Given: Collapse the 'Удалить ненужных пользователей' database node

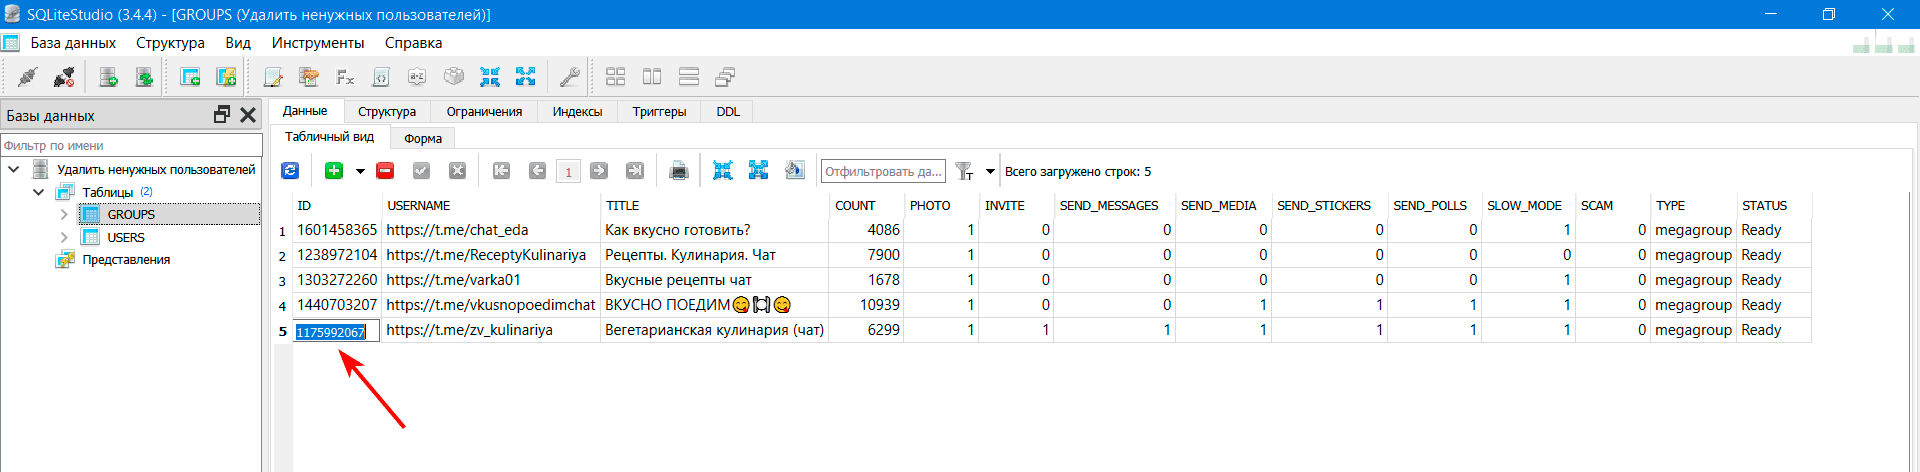Looking at the screenshot, I should pos(14,169).
